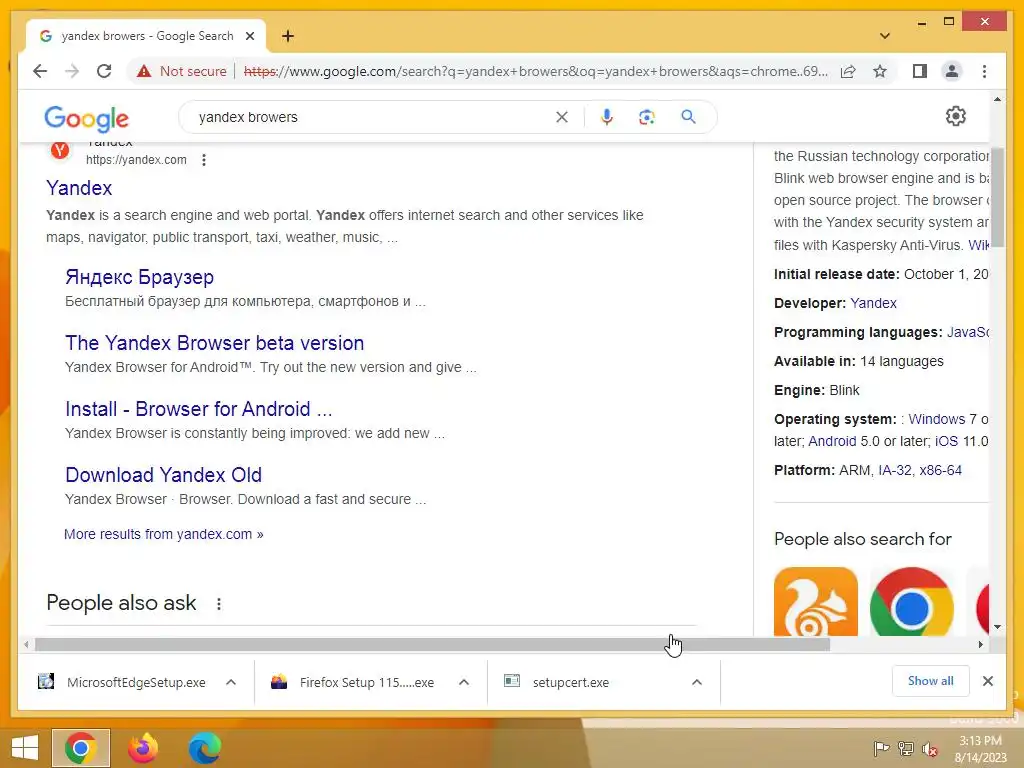The image size is (1024, 768).
Task: Close the downloads bar
Action: (x=987, y=681)
